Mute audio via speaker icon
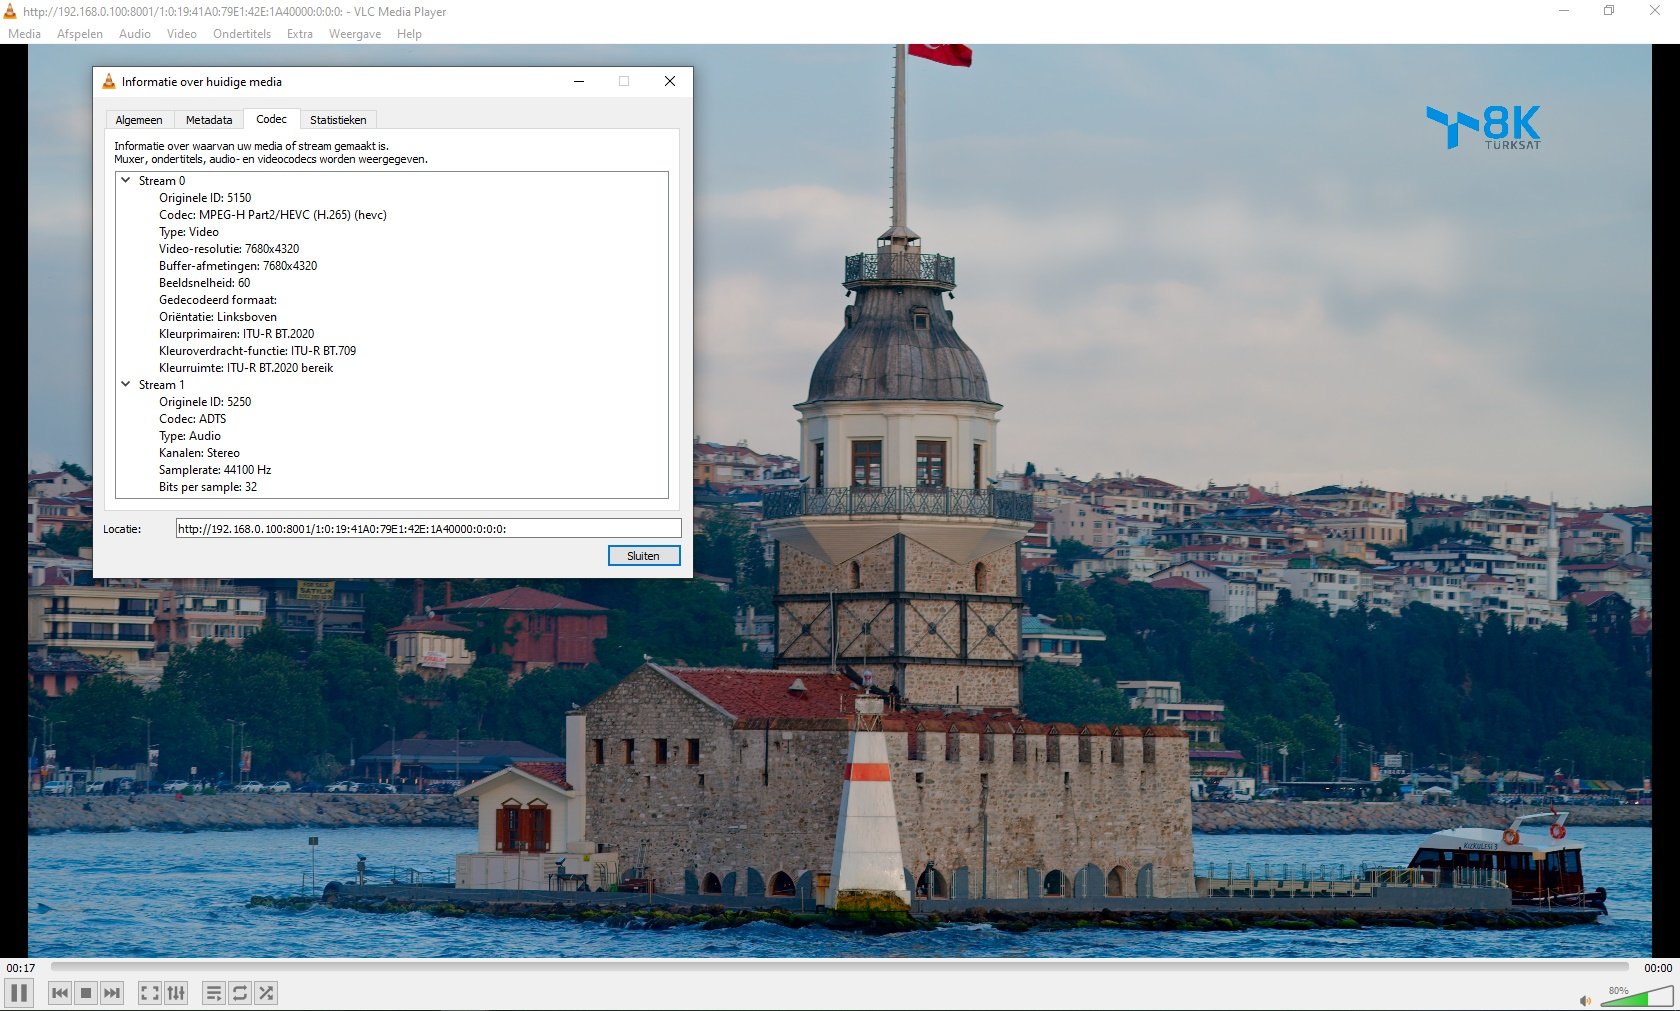This screenshot has height=1011, width=1680. (x=1585, y=1000)
